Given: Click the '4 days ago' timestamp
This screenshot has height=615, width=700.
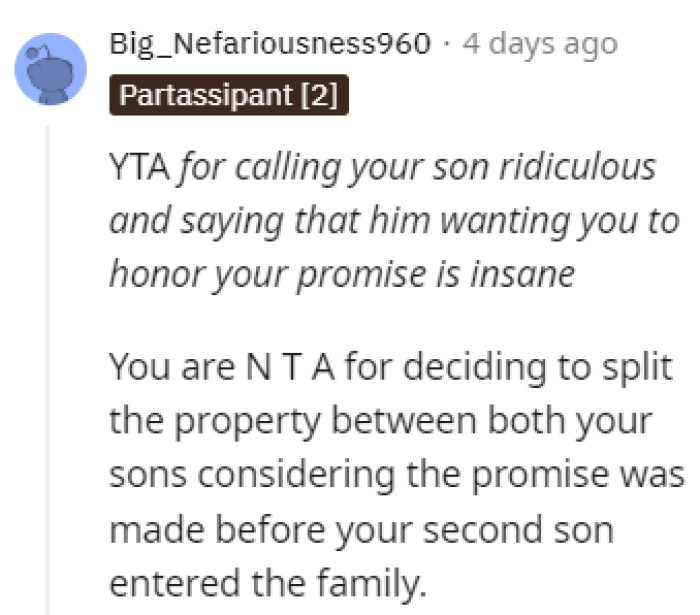Looking at the screenshot, I should pos(540,44).
